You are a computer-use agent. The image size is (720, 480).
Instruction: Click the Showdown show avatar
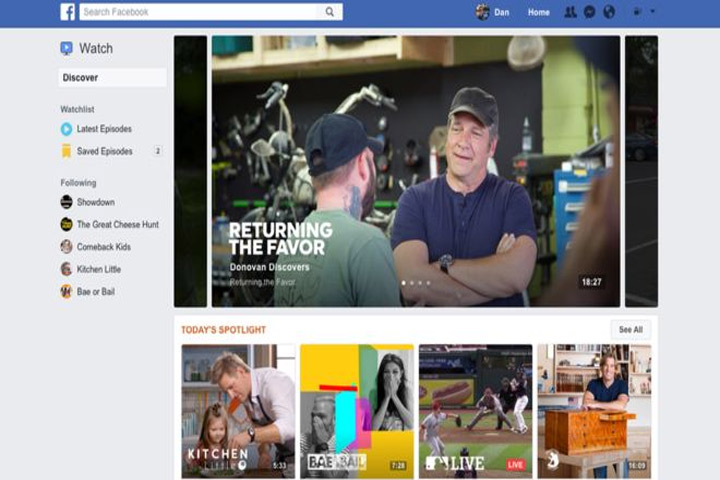pyautogui.click(x=66, y=202)
